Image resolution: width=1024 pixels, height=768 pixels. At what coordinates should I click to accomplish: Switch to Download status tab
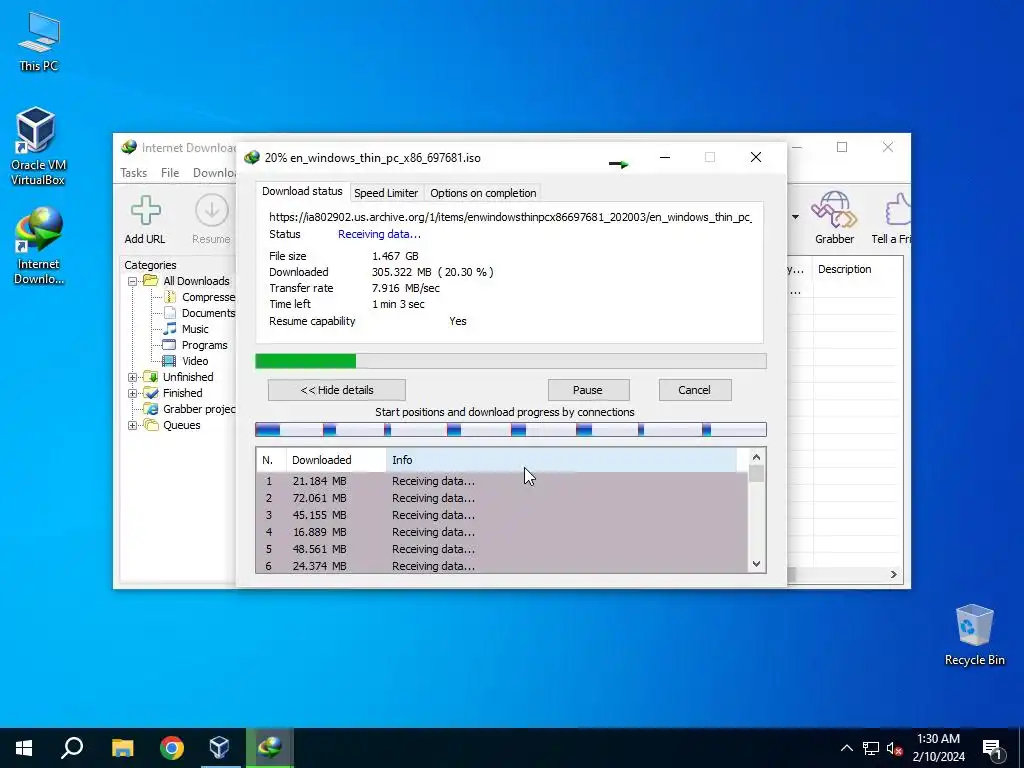302,191
